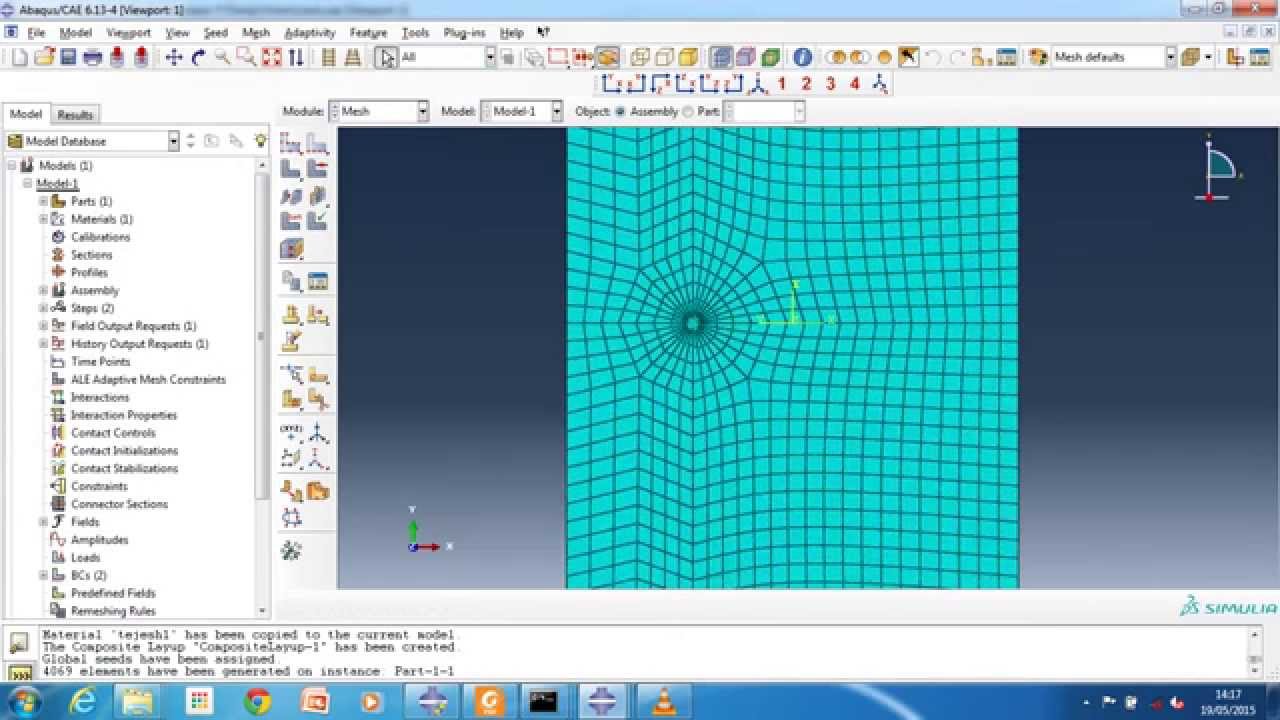Click the Color Code palette icon
Viewport: 1280px width, 720px height.
[x=1038, y=57]
